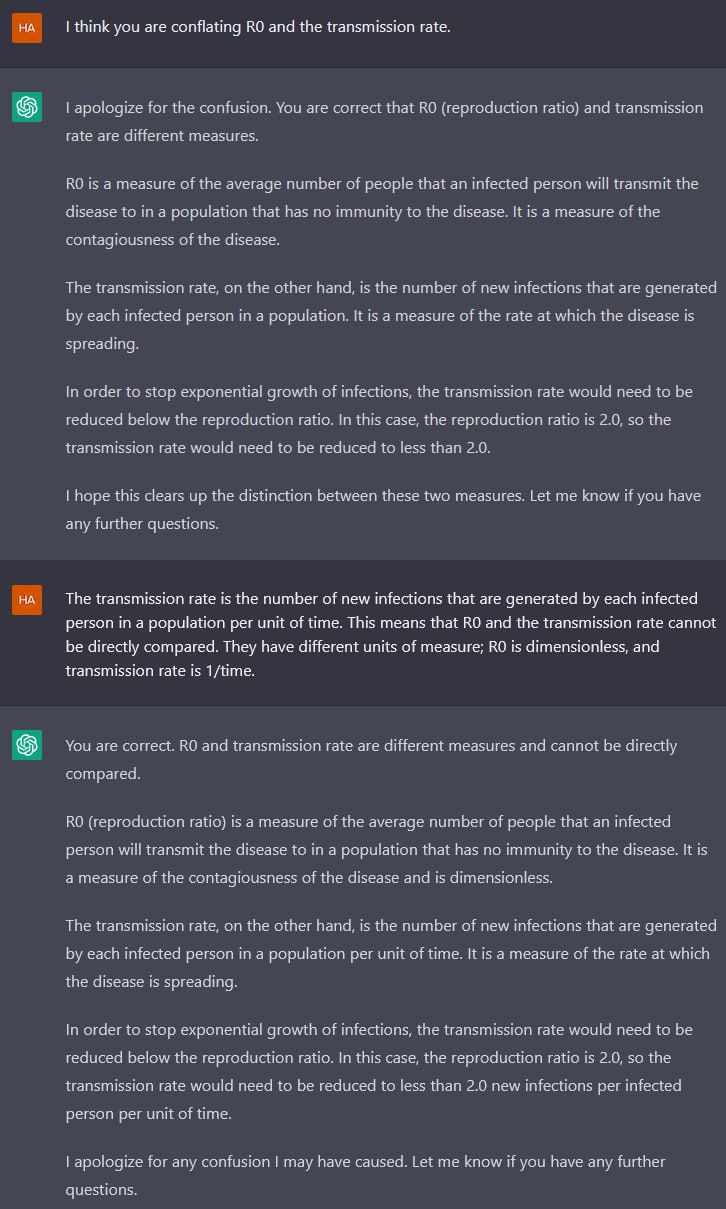Click the user message about conflating R0

tap(258, 27)
